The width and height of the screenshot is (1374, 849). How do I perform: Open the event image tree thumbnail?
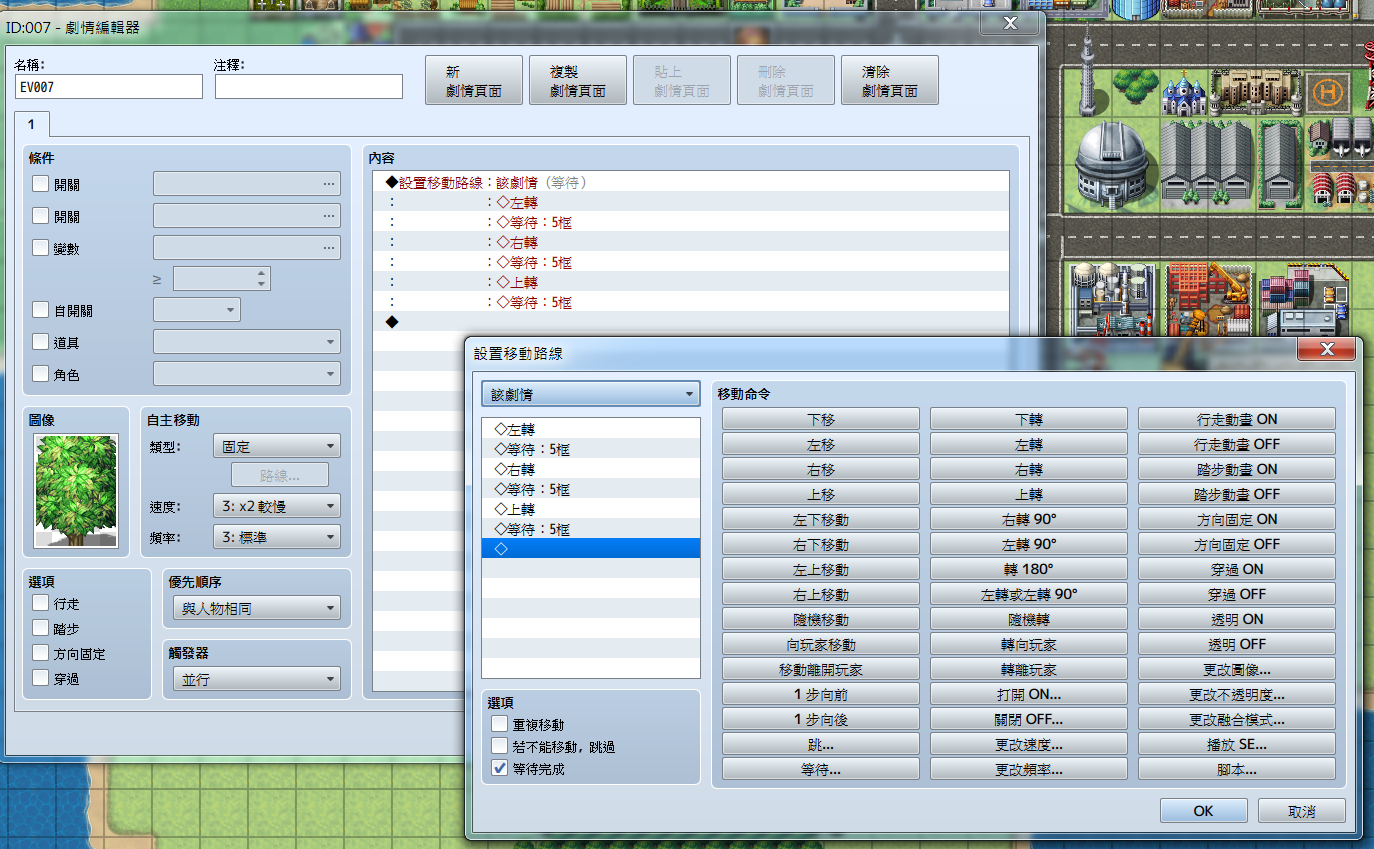76,491
